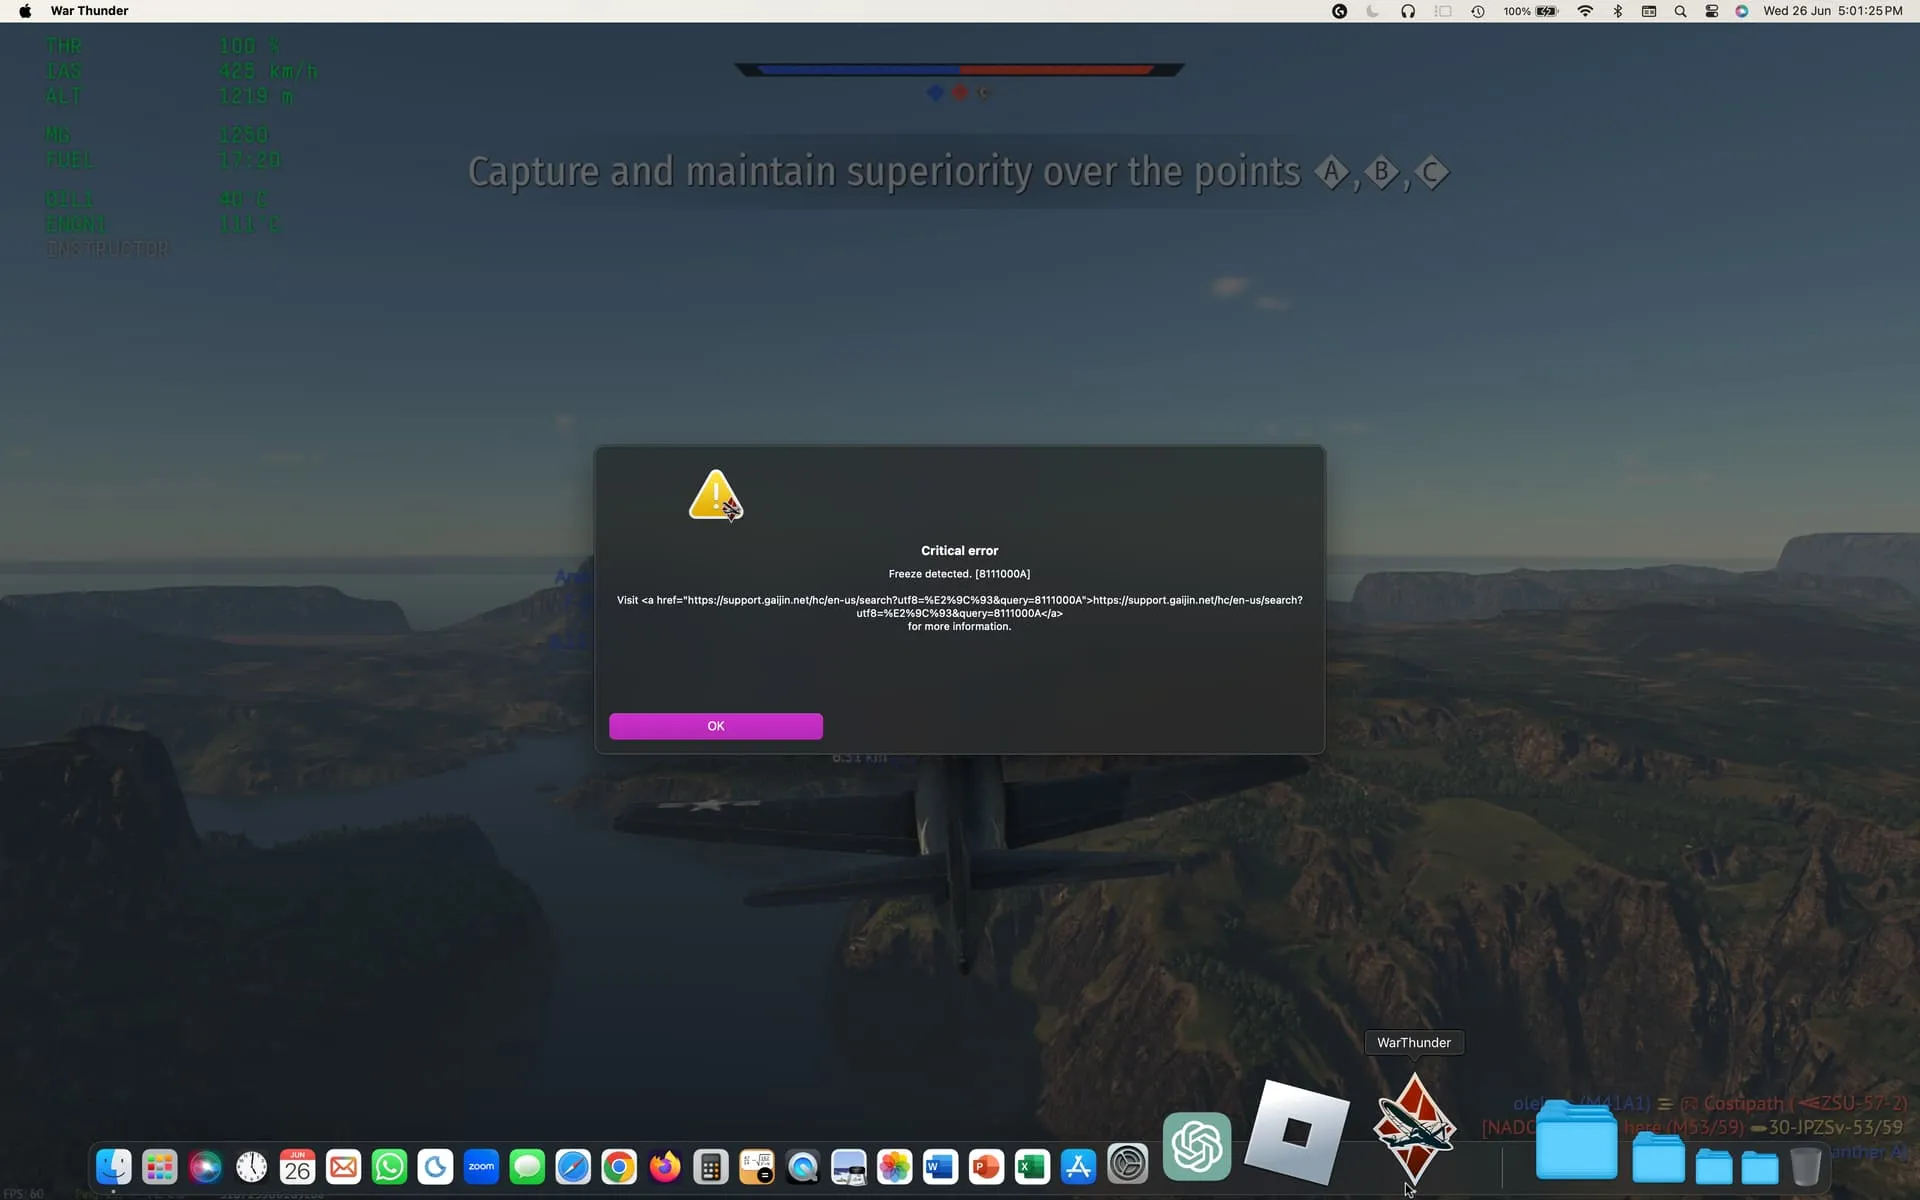
Task: Launch Zoom from the Dock
Action: point(481,1166)
